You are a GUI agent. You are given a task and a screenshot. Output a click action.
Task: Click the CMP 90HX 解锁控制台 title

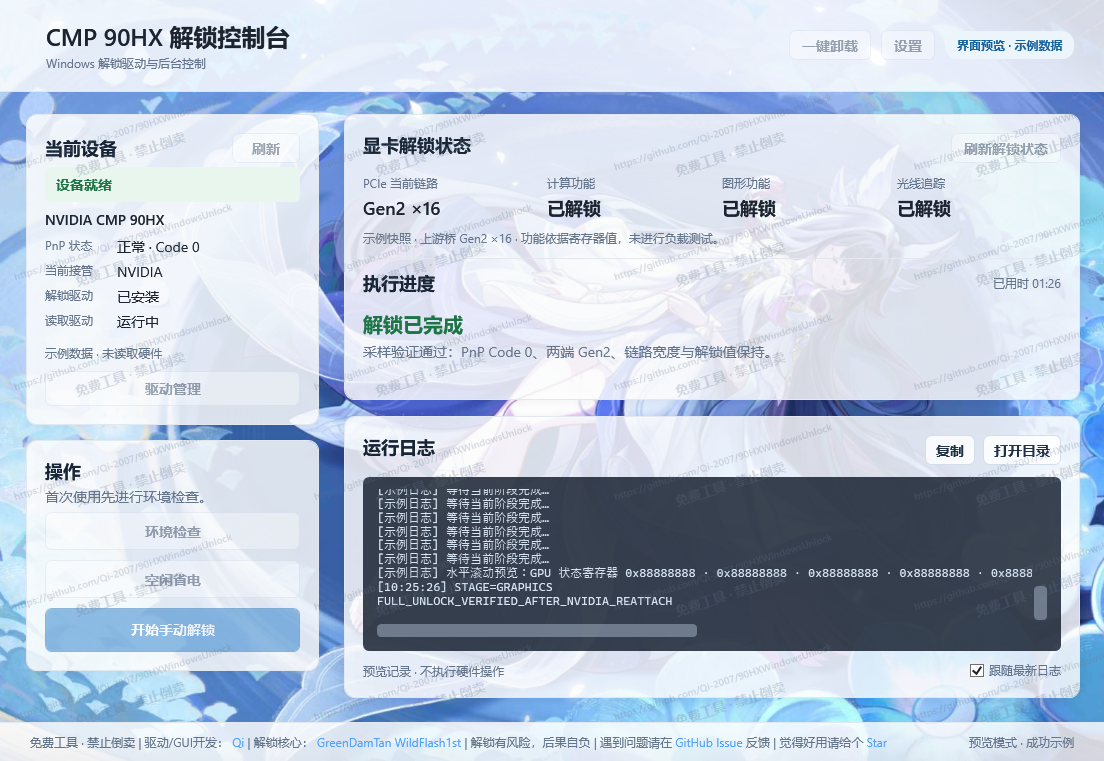(168, 38)
